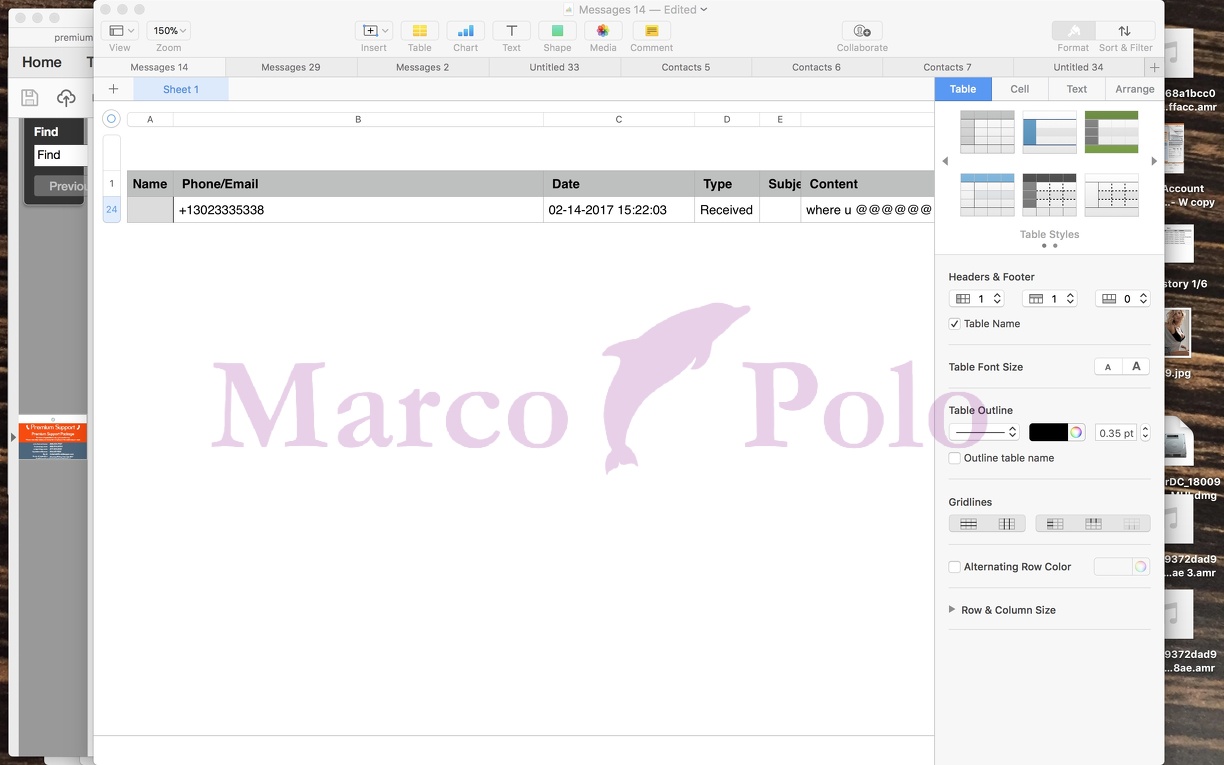Go to next table styles page arrow
Screen dimensions: 1224x765
1154,161
